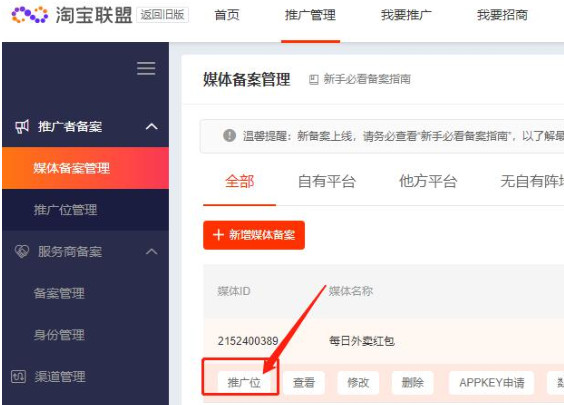The height and width of the screenshot is (405, 564).
Task: Click the Taobao Alliance logo icon
Action: coord(30,15)
